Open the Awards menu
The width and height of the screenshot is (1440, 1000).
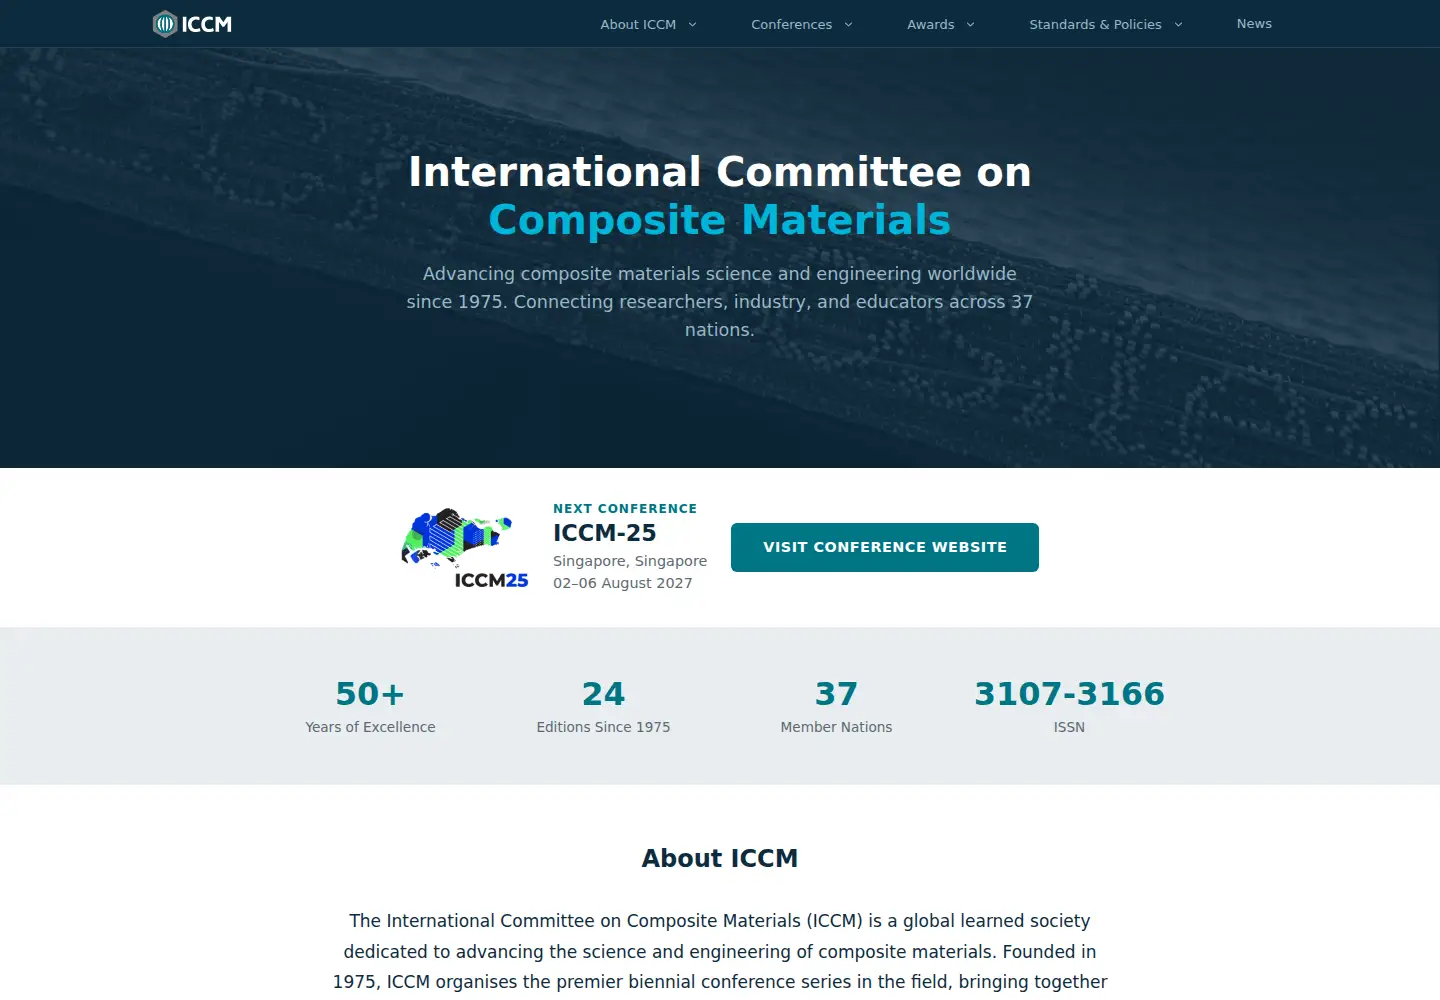pyautogui.click(x=930, y=24)
